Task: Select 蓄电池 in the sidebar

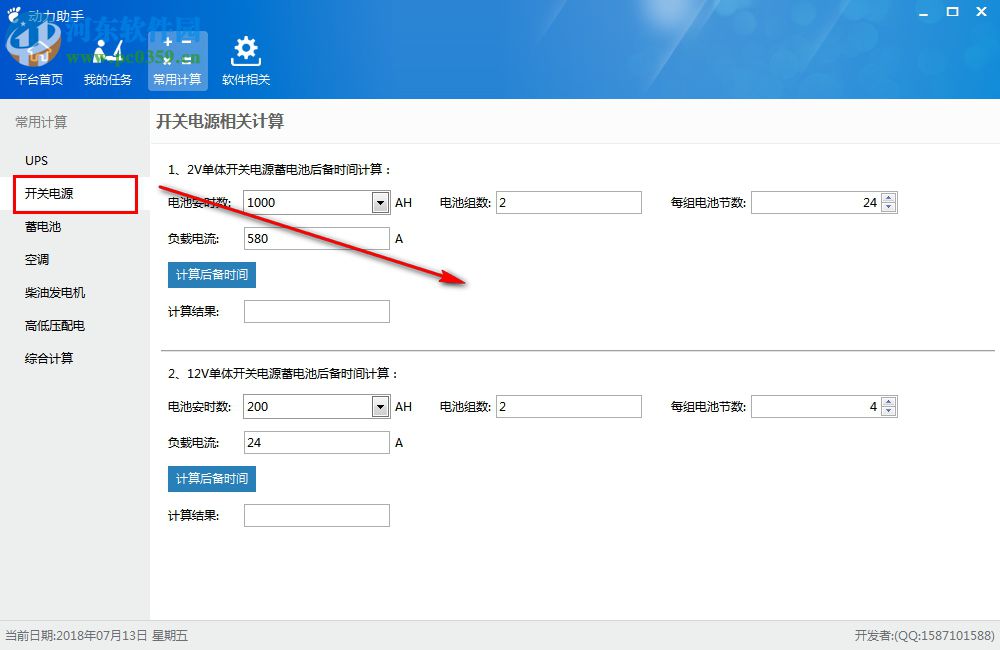Action: tap(43, 227)
